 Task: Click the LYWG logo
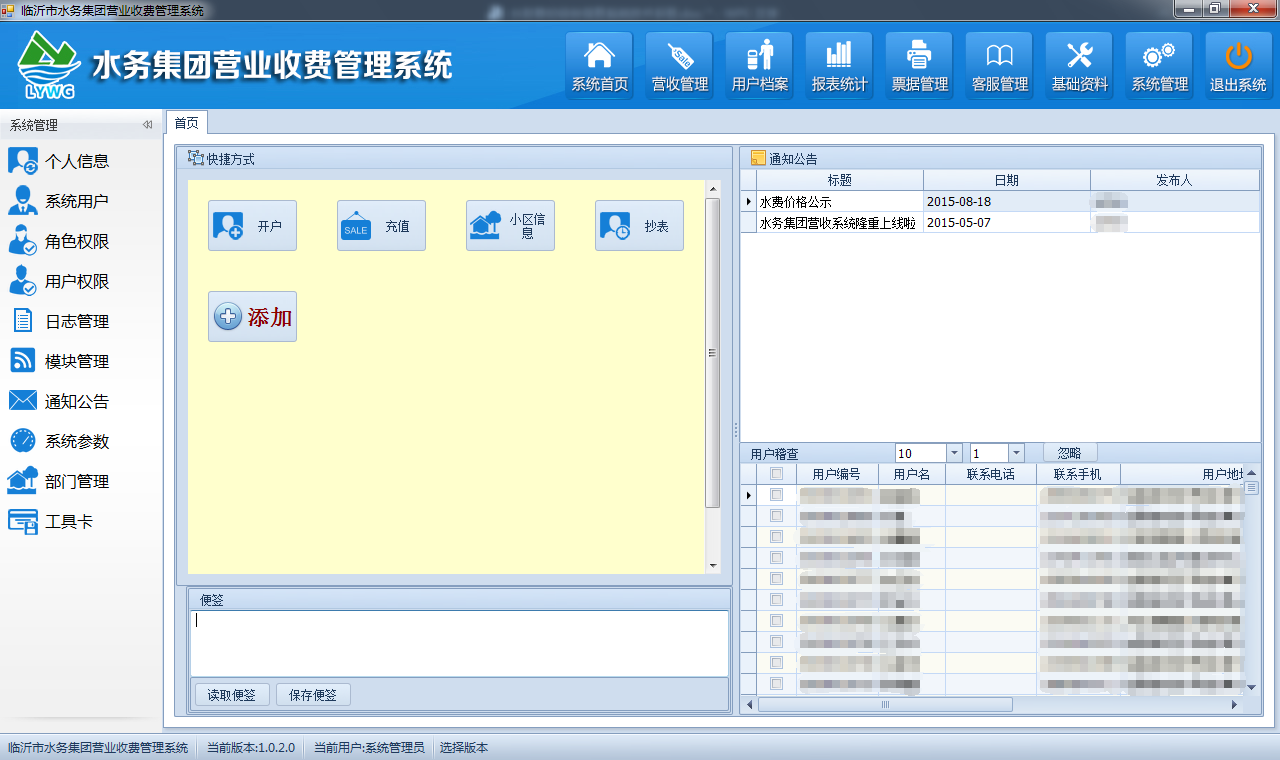coord(47,67)
